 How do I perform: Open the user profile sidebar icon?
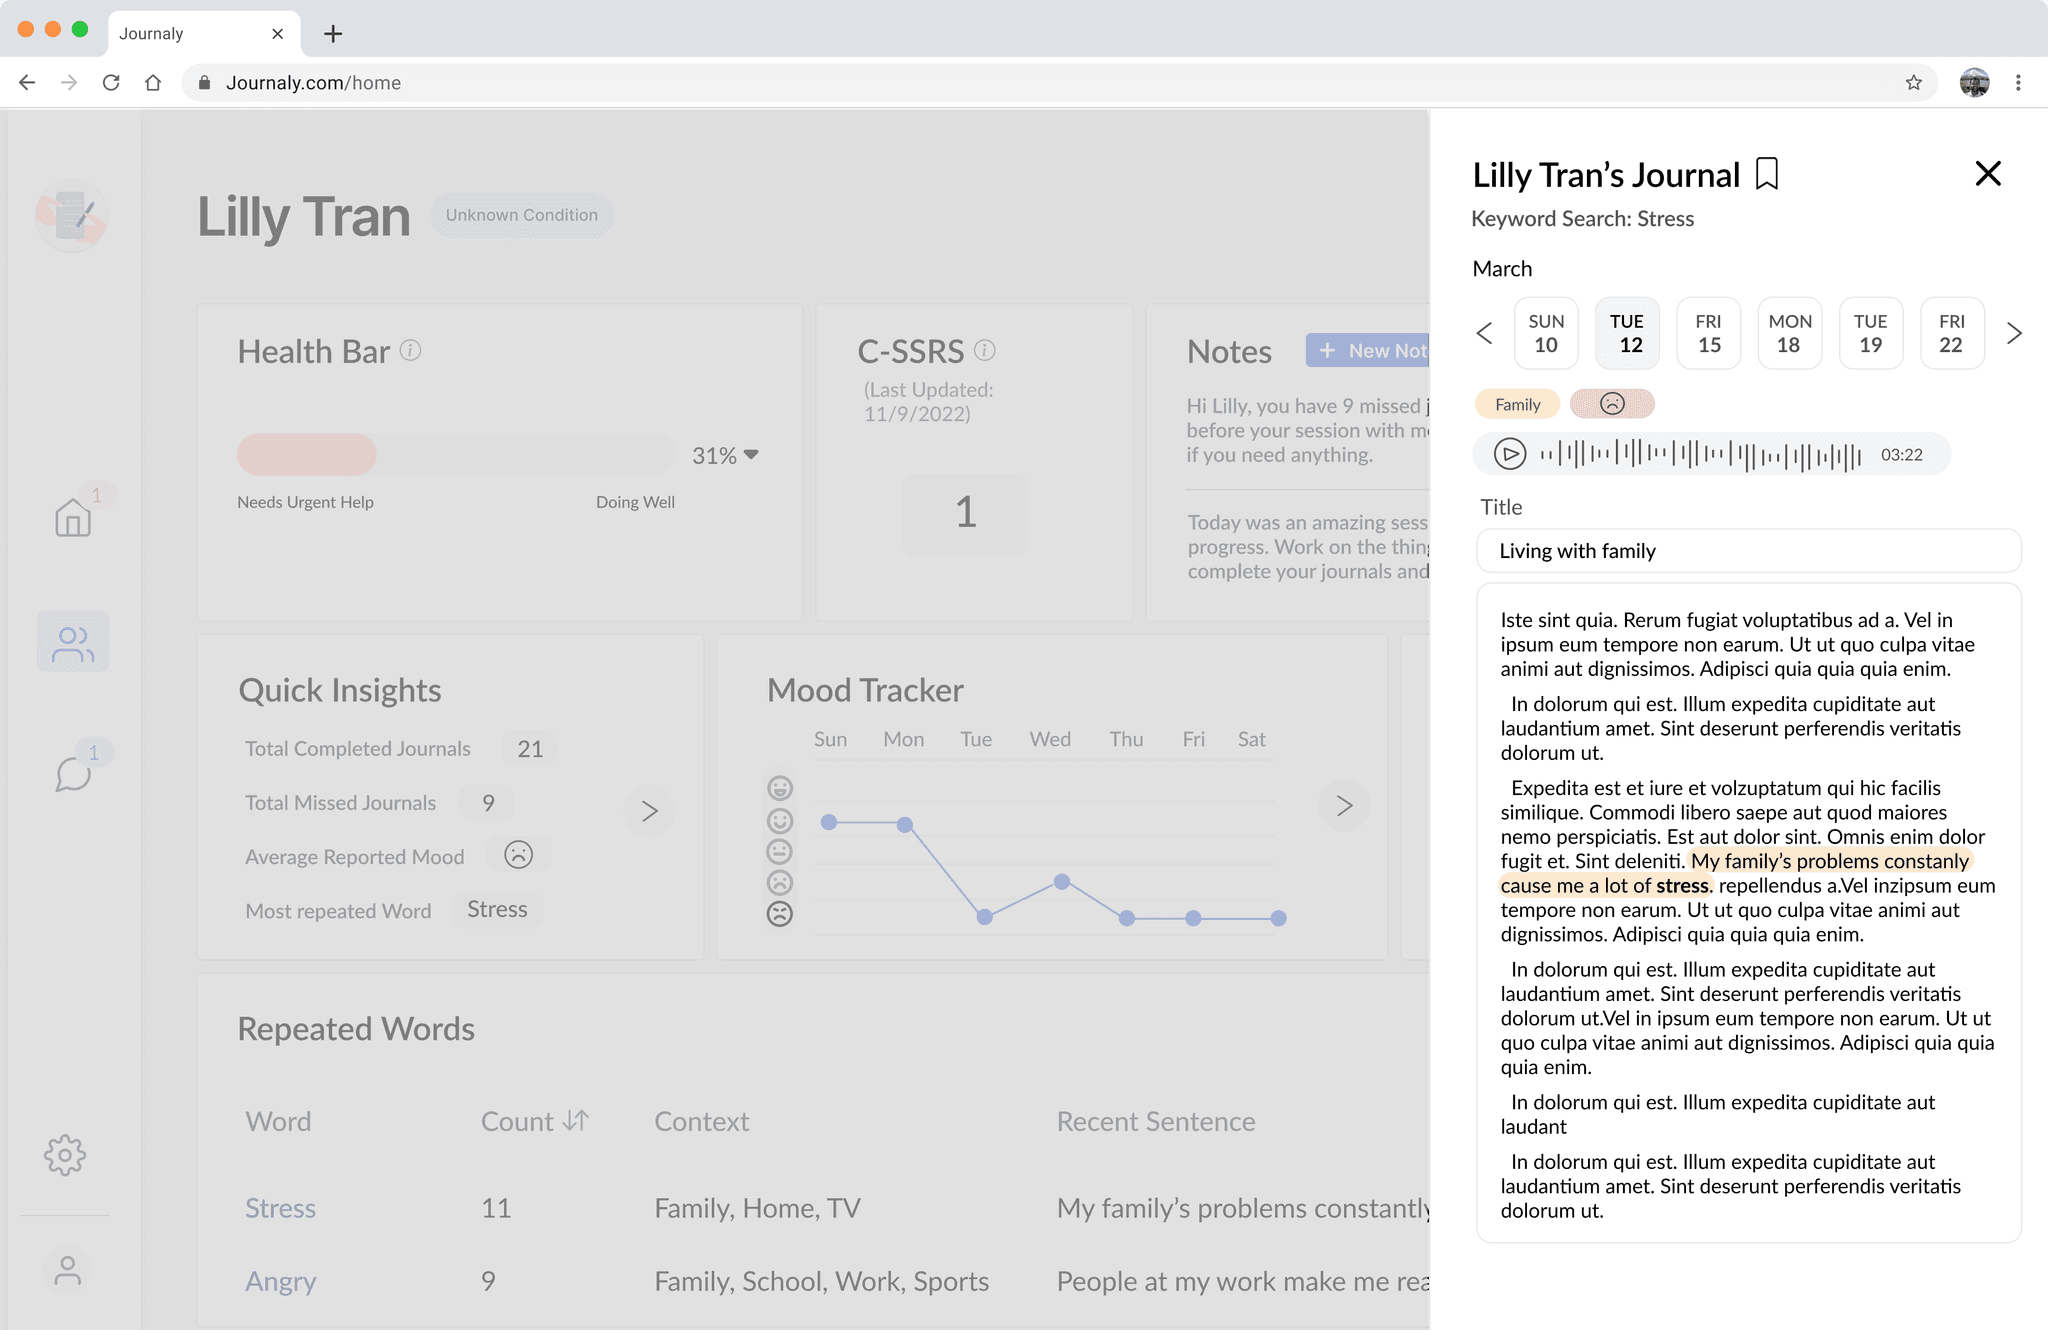(x=67, y=1271)
